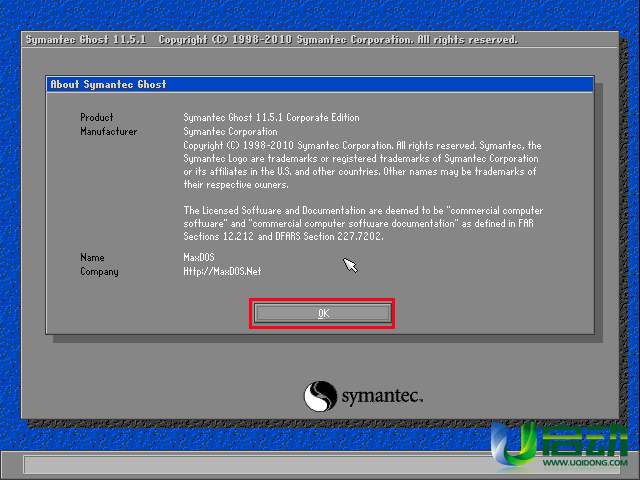Click the Symantec logo icon

(320, 396)
